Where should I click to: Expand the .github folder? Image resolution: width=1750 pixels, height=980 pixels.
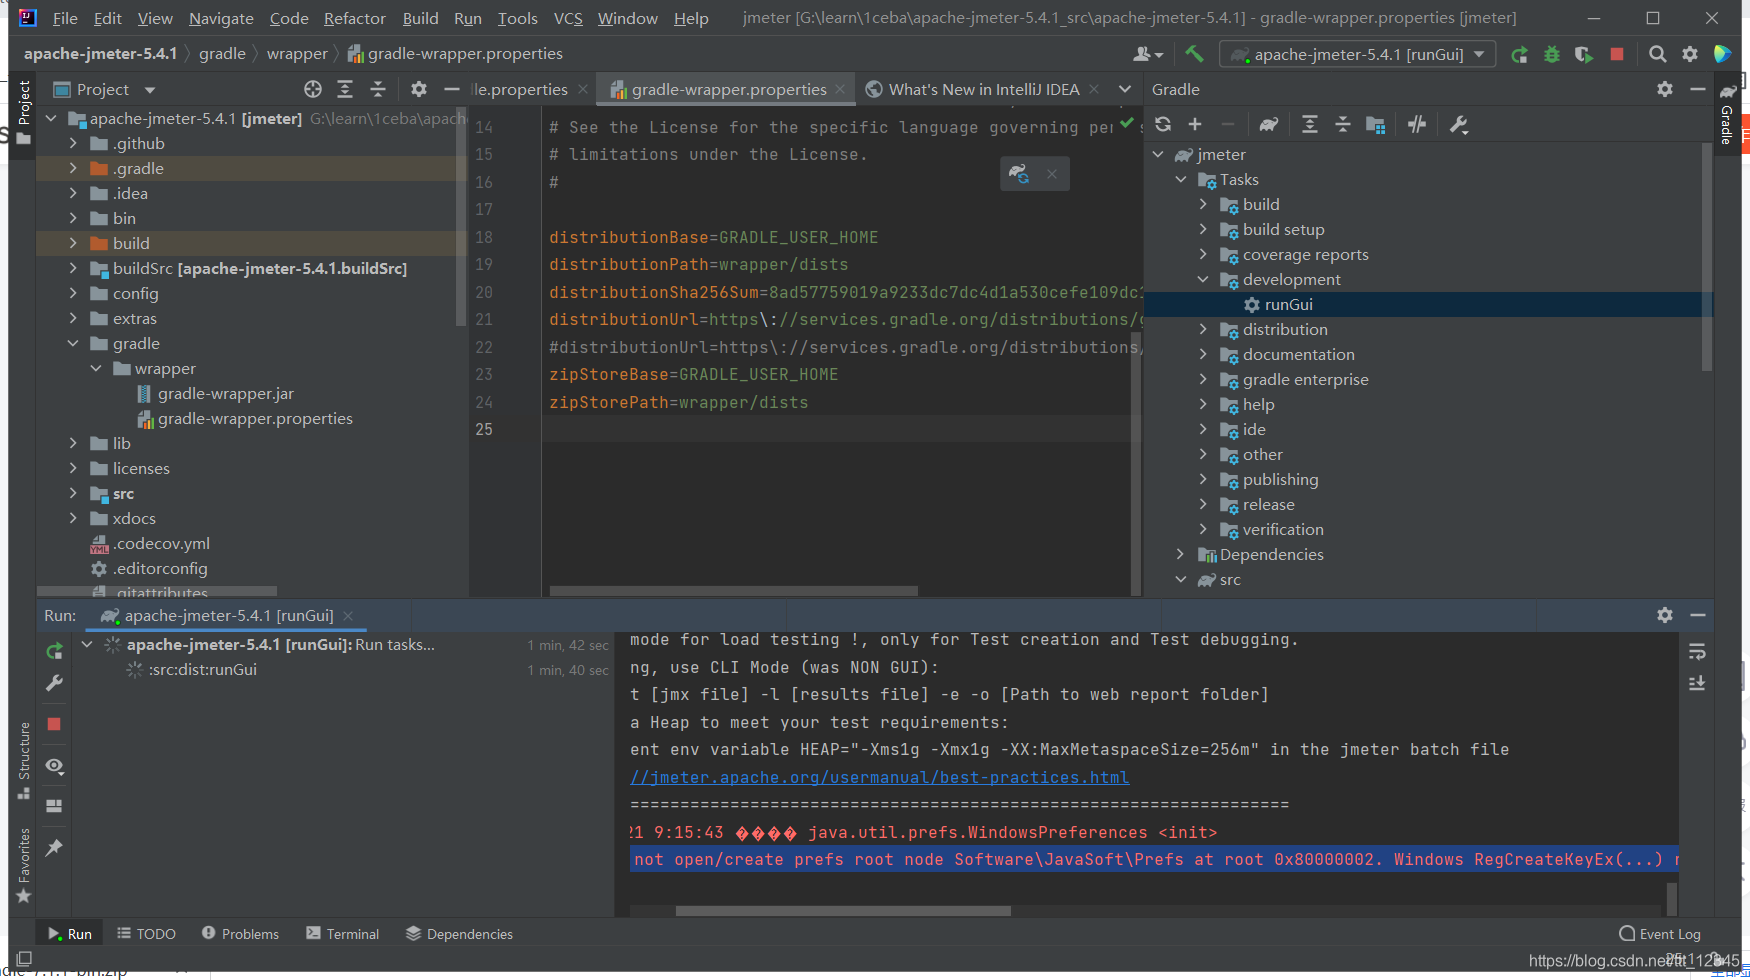click(x=73, y=143)
